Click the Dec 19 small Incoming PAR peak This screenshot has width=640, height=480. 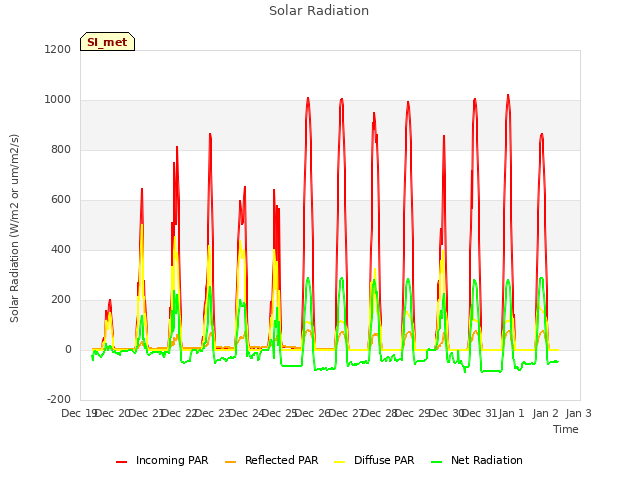109,301
